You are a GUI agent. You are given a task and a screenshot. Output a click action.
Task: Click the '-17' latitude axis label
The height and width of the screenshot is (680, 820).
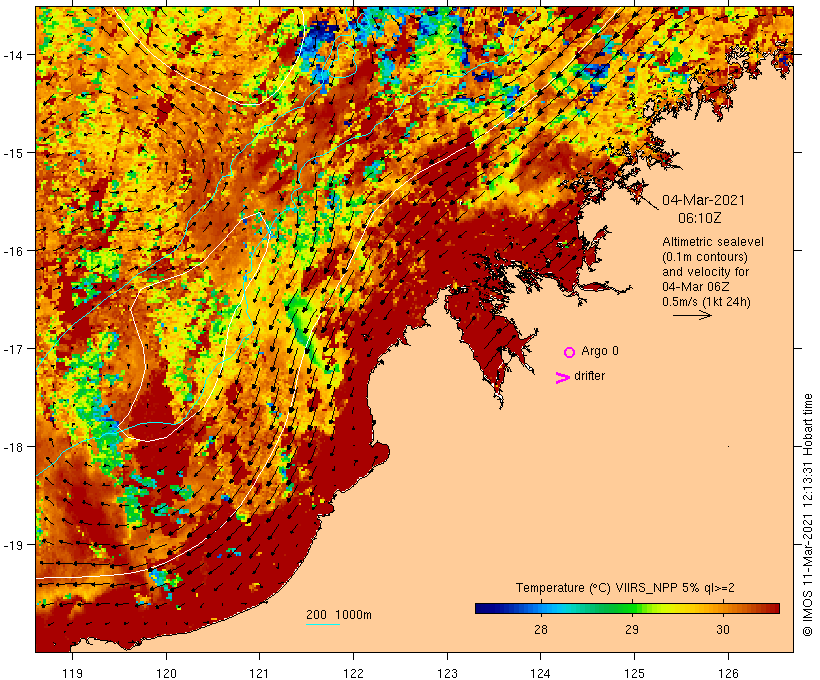12,348
